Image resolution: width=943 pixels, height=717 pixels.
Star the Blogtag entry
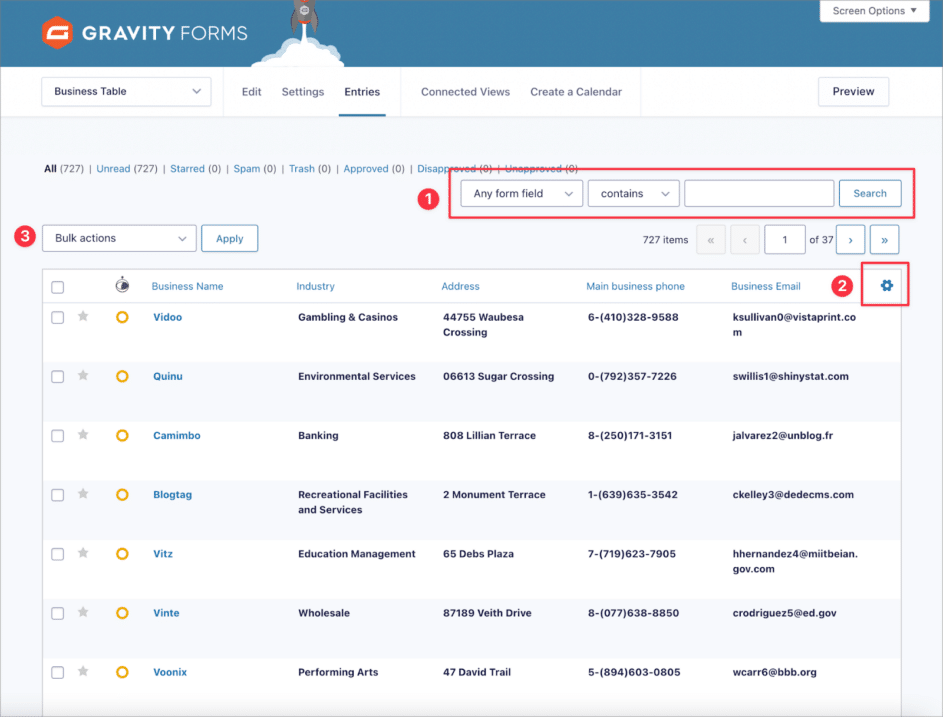click(x=83, y=495)
